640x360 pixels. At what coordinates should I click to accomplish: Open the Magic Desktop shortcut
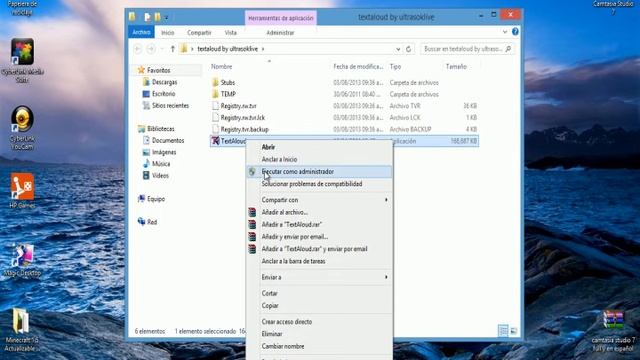click(22, 255)
